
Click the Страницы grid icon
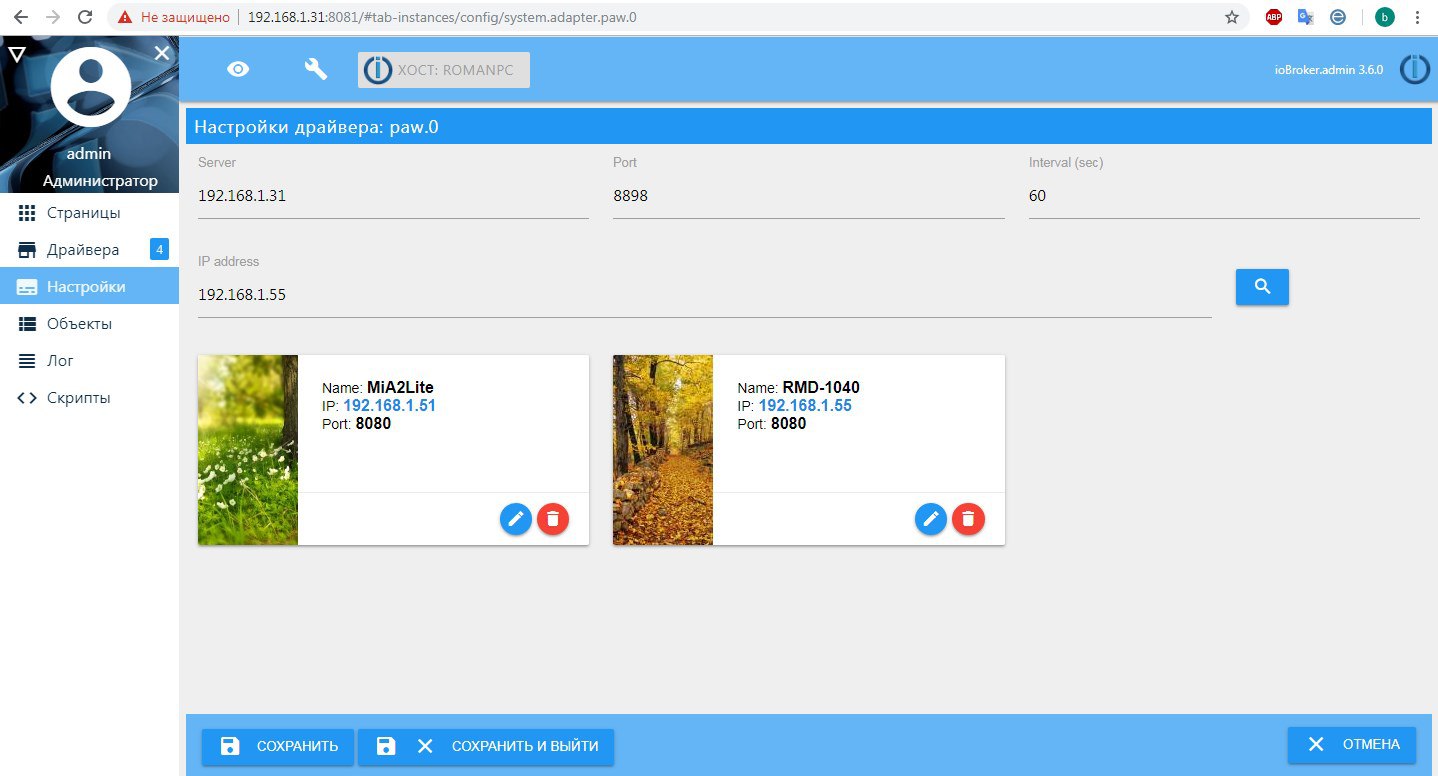tap(27, 213)
